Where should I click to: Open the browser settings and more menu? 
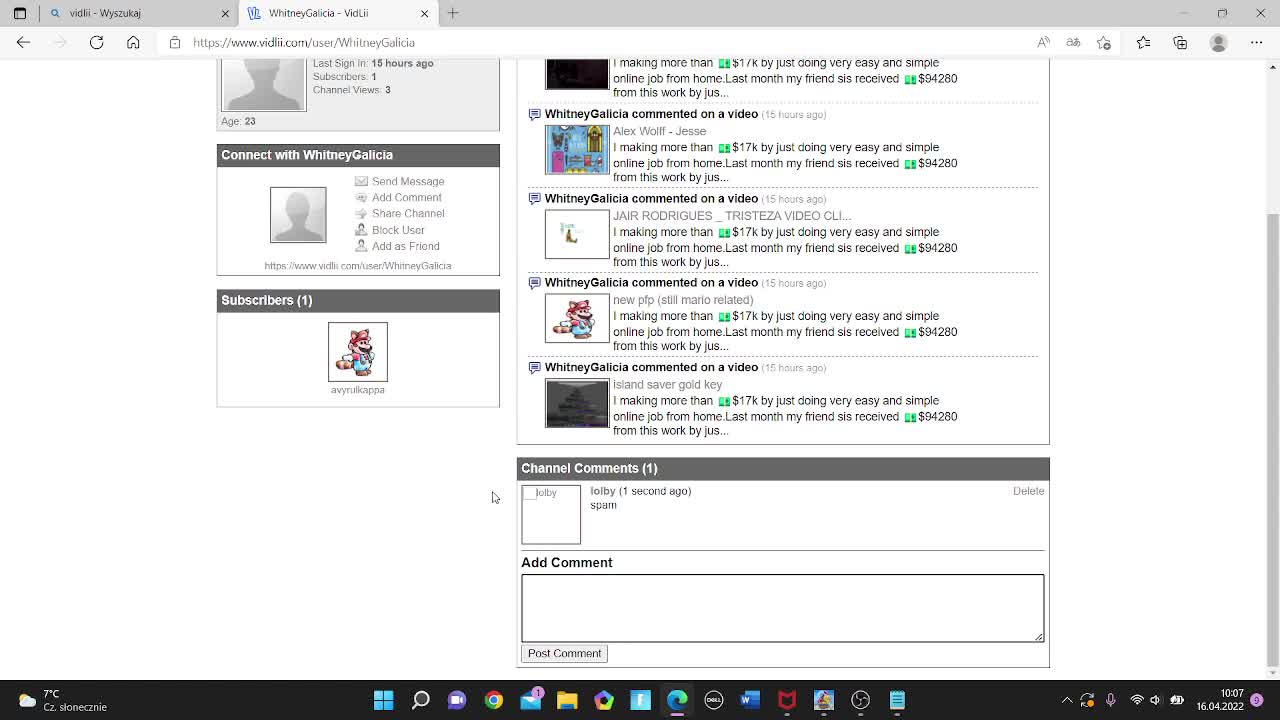(x=1257, y=42)
